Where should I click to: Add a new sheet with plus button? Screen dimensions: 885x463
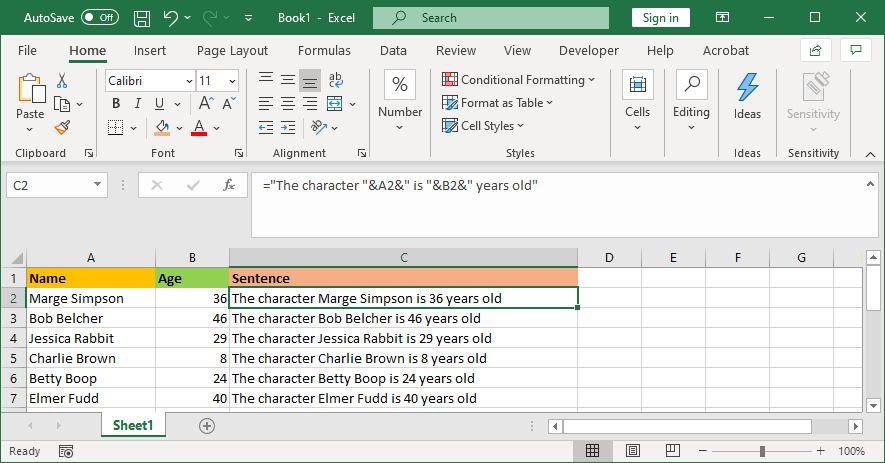(207, 425)
